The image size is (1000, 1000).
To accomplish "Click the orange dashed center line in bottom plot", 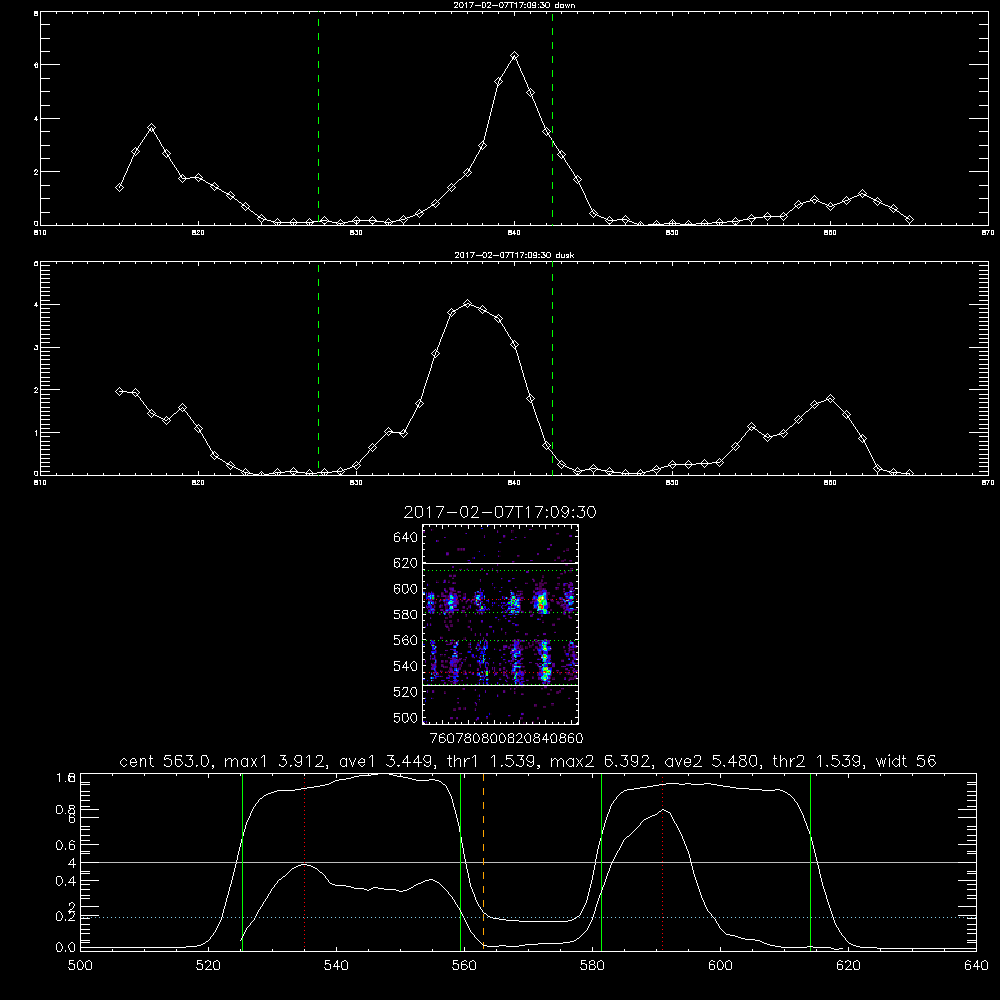I will pyautogui.click(x=483, y=861).
